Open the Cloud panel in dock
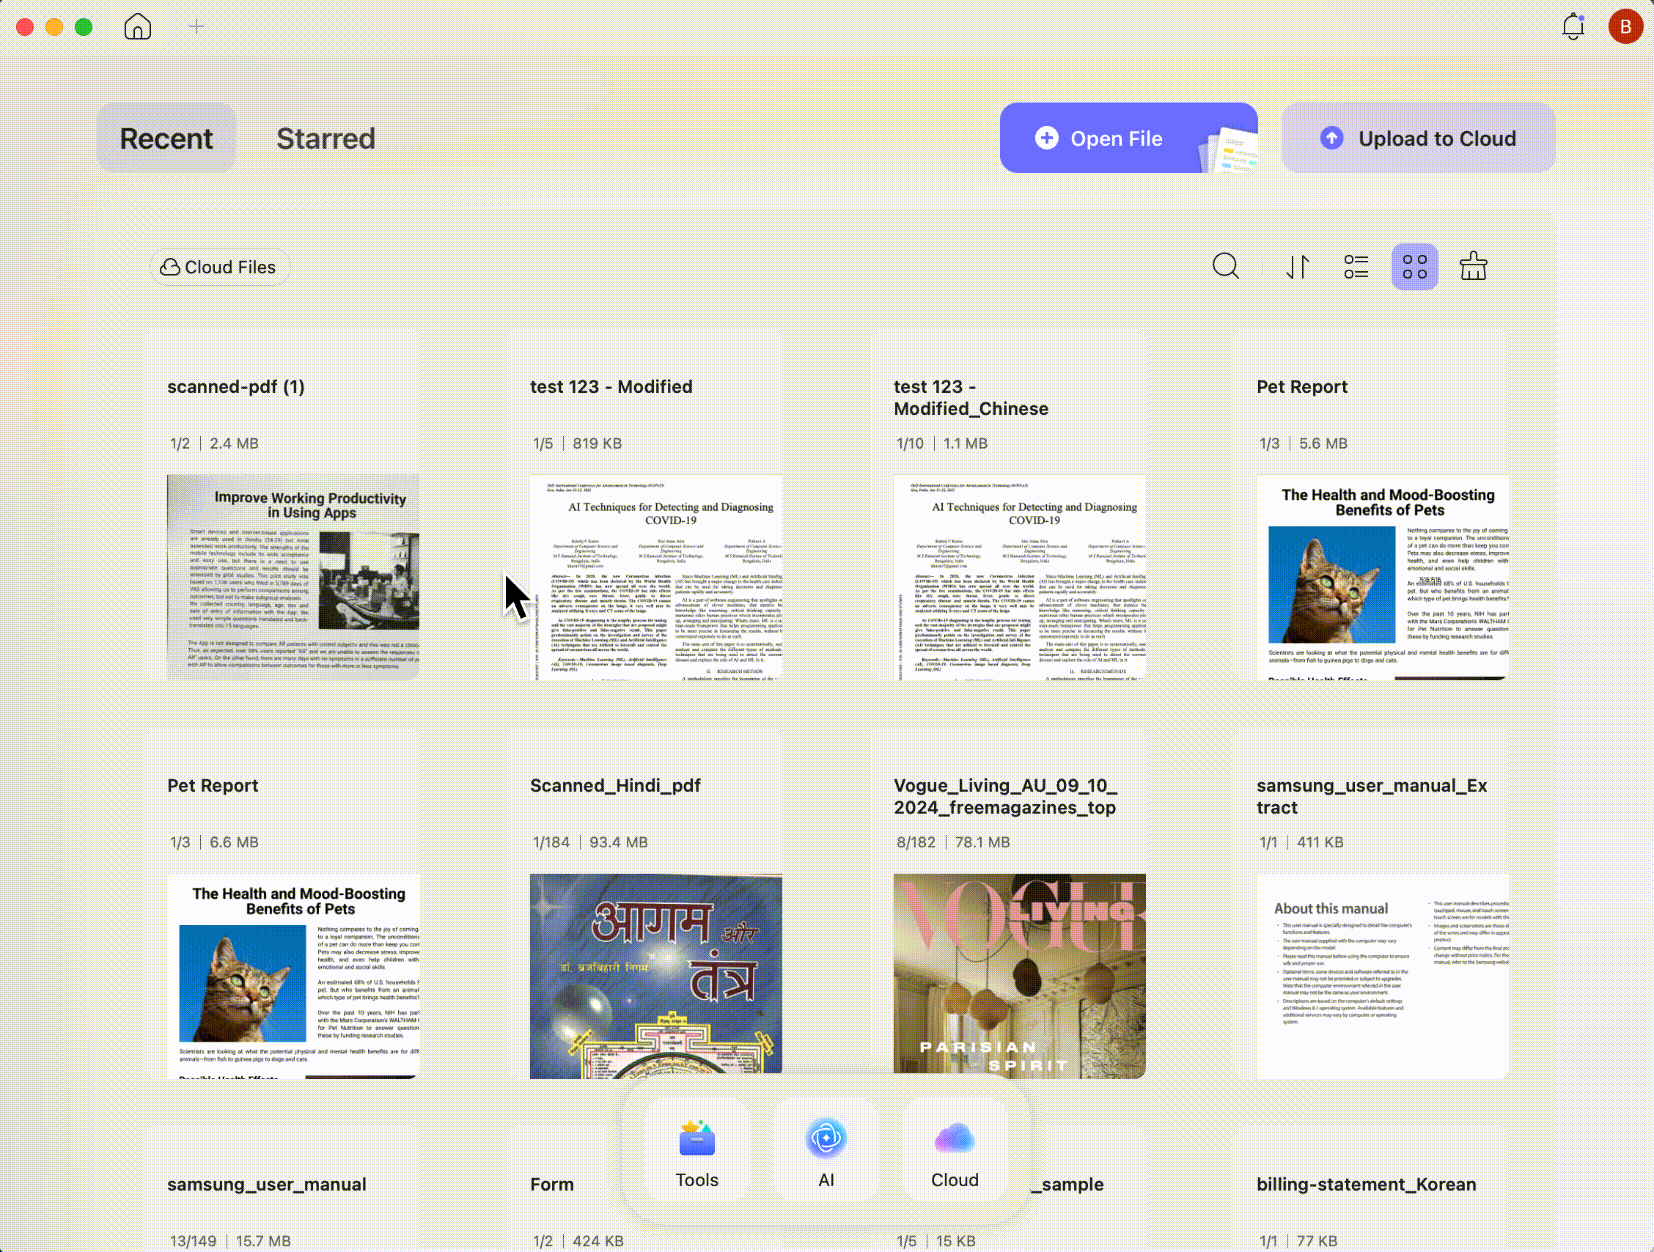The image size is (1654, 1252). click(955, 1150)
